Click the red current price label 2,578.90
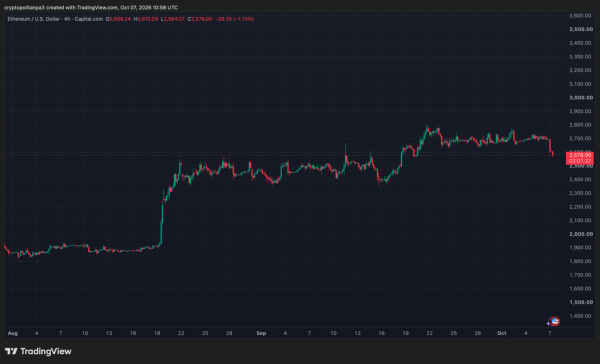Viewport: 600px width, 364px height. [x=580, y=158]
